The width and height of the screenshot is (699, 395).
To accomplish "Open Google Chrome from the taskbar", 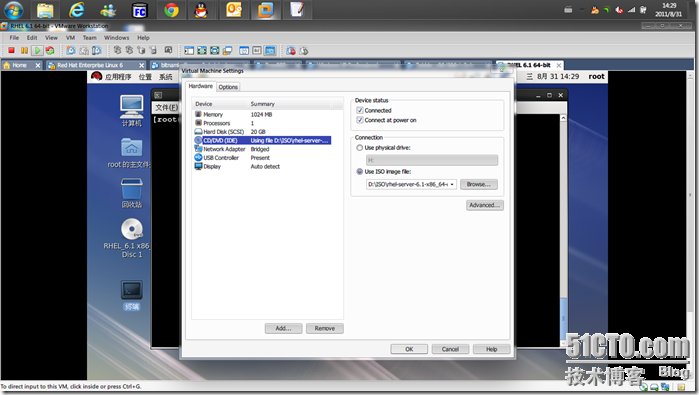I will click(171, 10).
